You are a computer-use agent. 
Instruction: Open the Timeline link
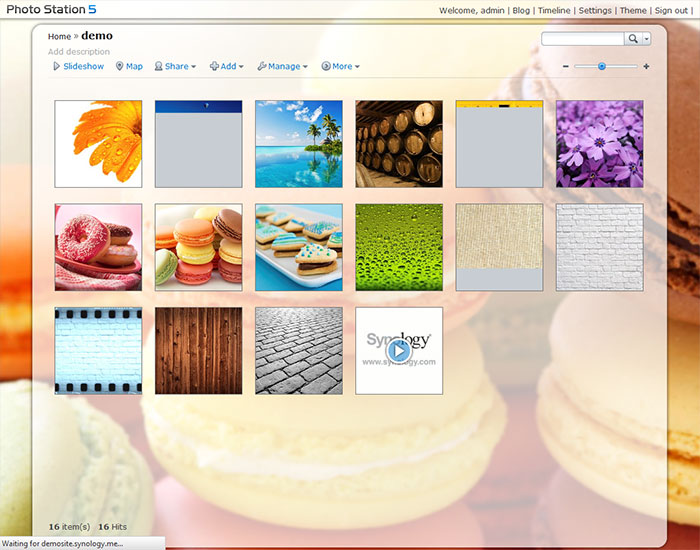pyautogui.click(x=554, y=11)
